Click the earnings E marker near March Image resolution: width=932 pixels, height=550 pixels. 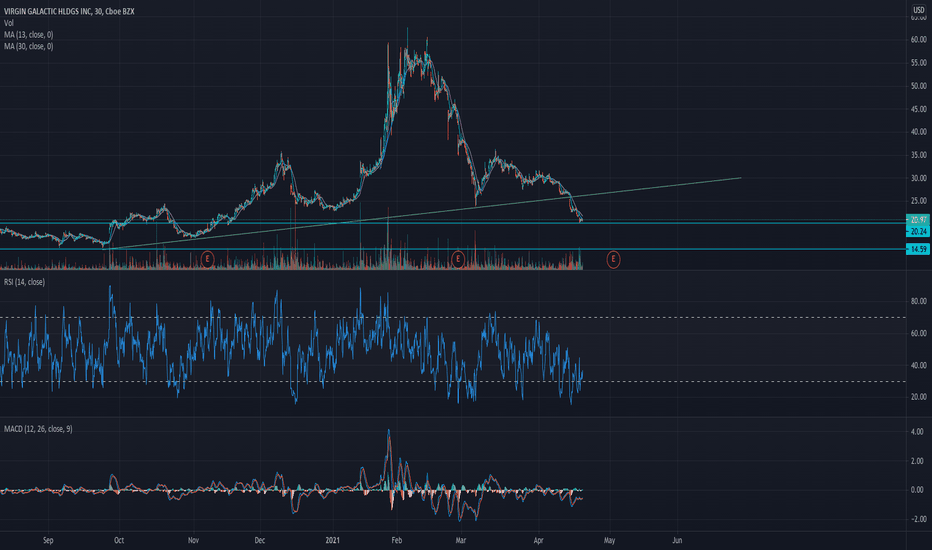click(458, 259)
